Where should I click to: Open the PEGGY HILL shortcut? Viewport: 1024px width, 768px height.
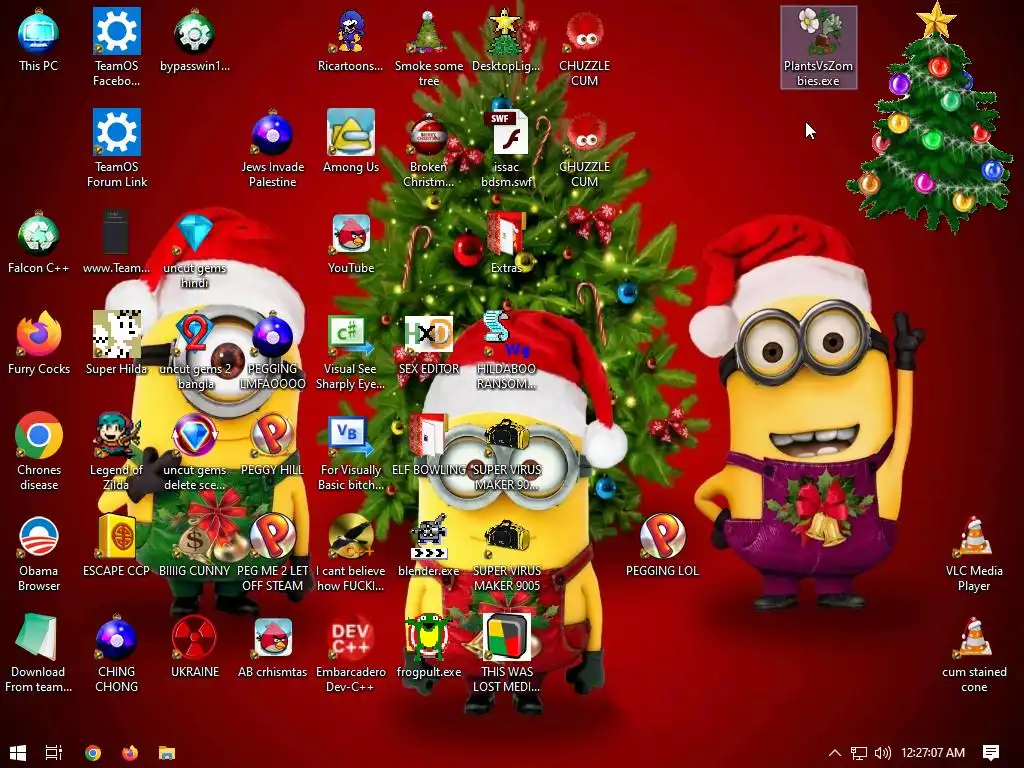(x=272, y=445)
